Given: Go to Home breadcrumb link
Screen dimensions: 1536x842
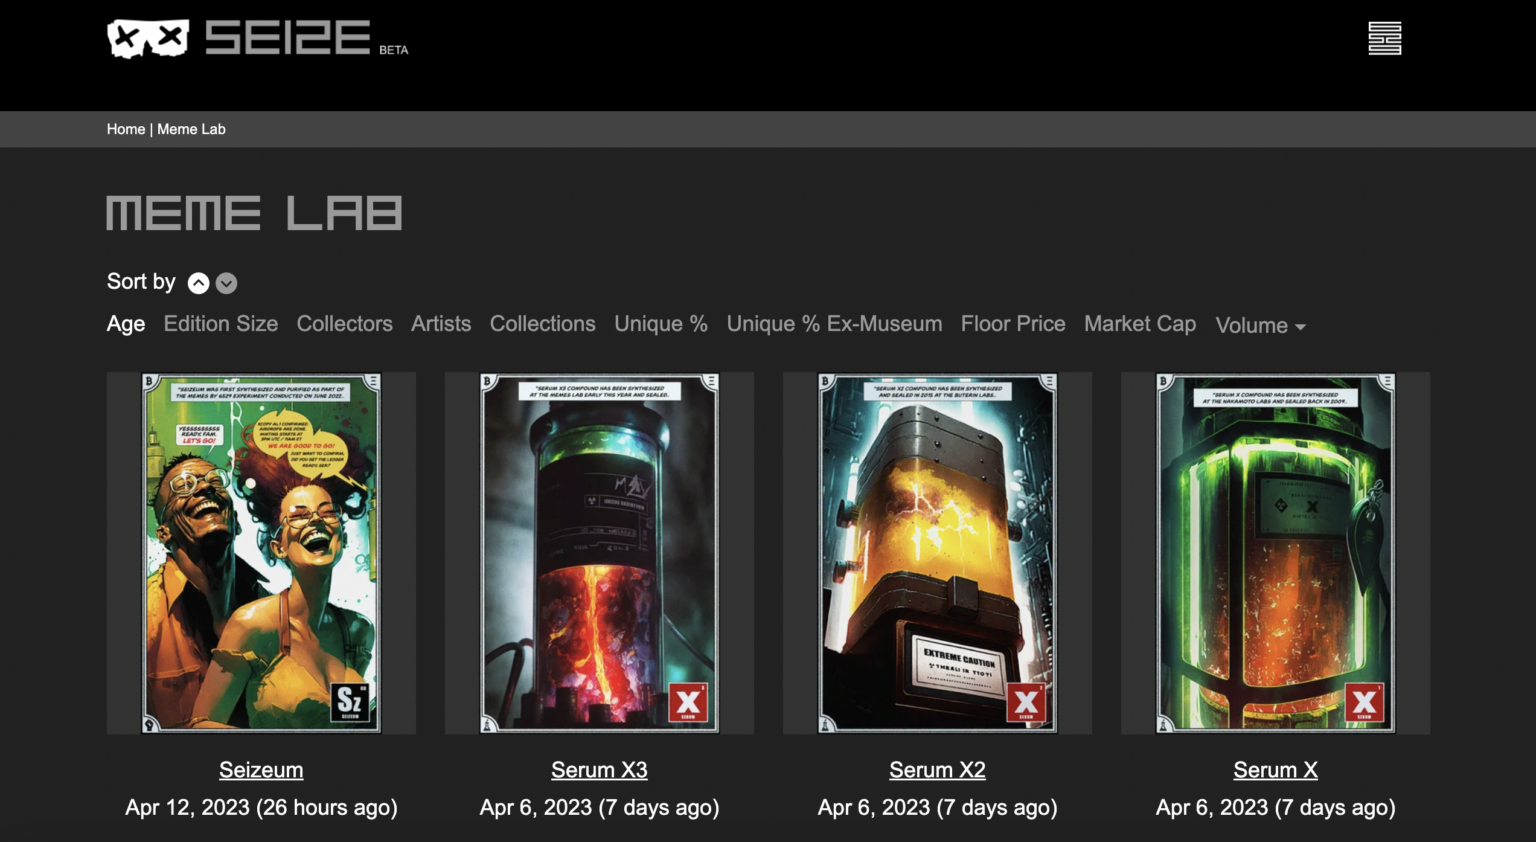Looking at the screenshot, I should [126, 129].
